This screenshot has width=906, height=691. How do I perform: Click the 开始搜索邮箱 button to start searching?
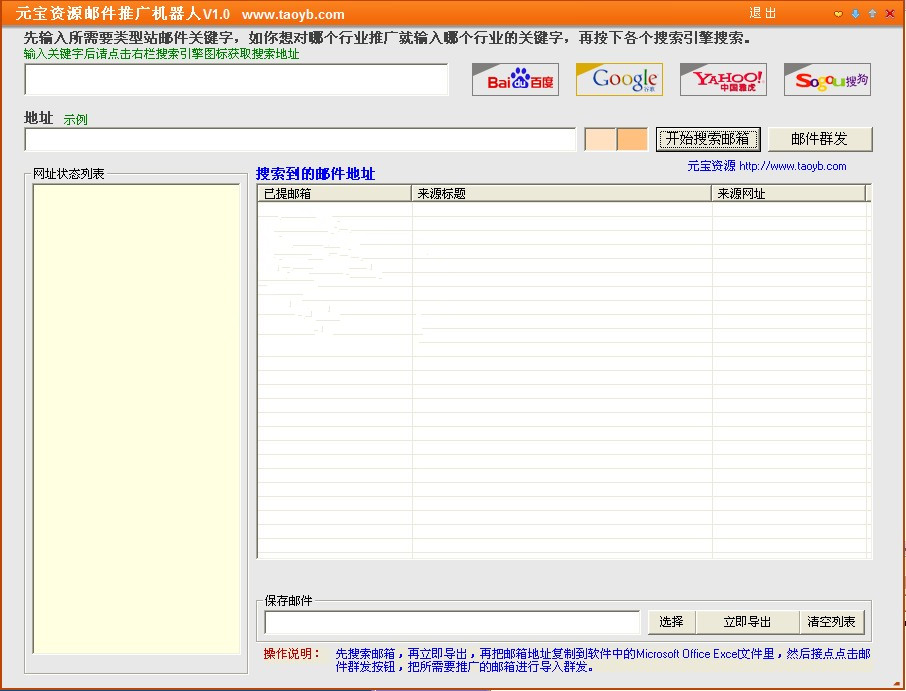coord(708,139)
